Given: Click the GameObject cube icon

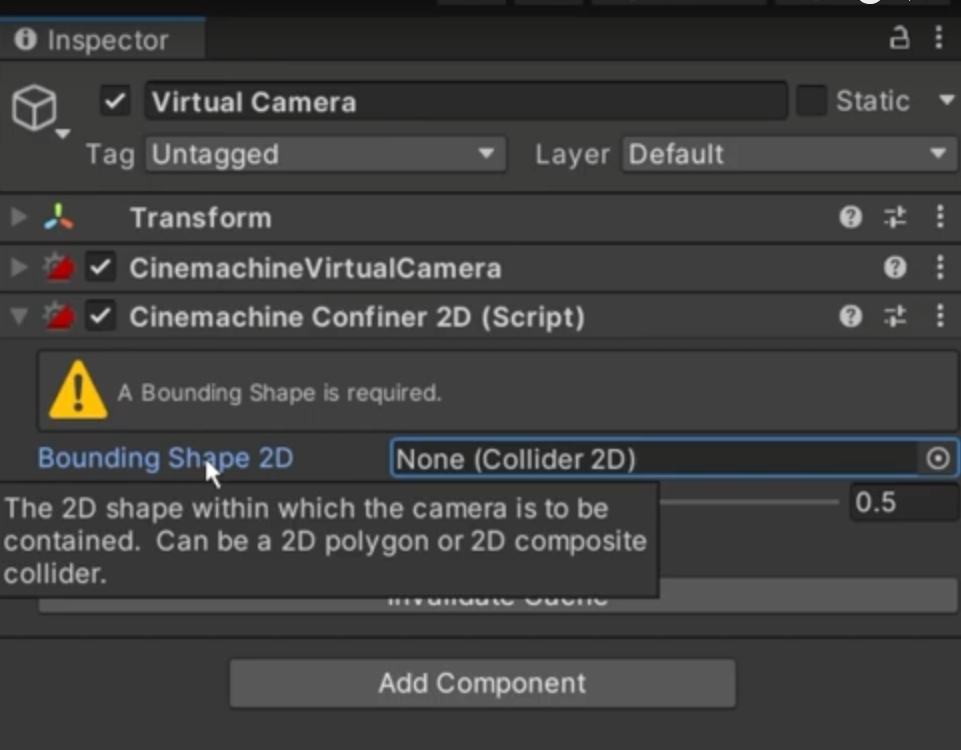Looking at the screenshot, I should tap(34, 108).
